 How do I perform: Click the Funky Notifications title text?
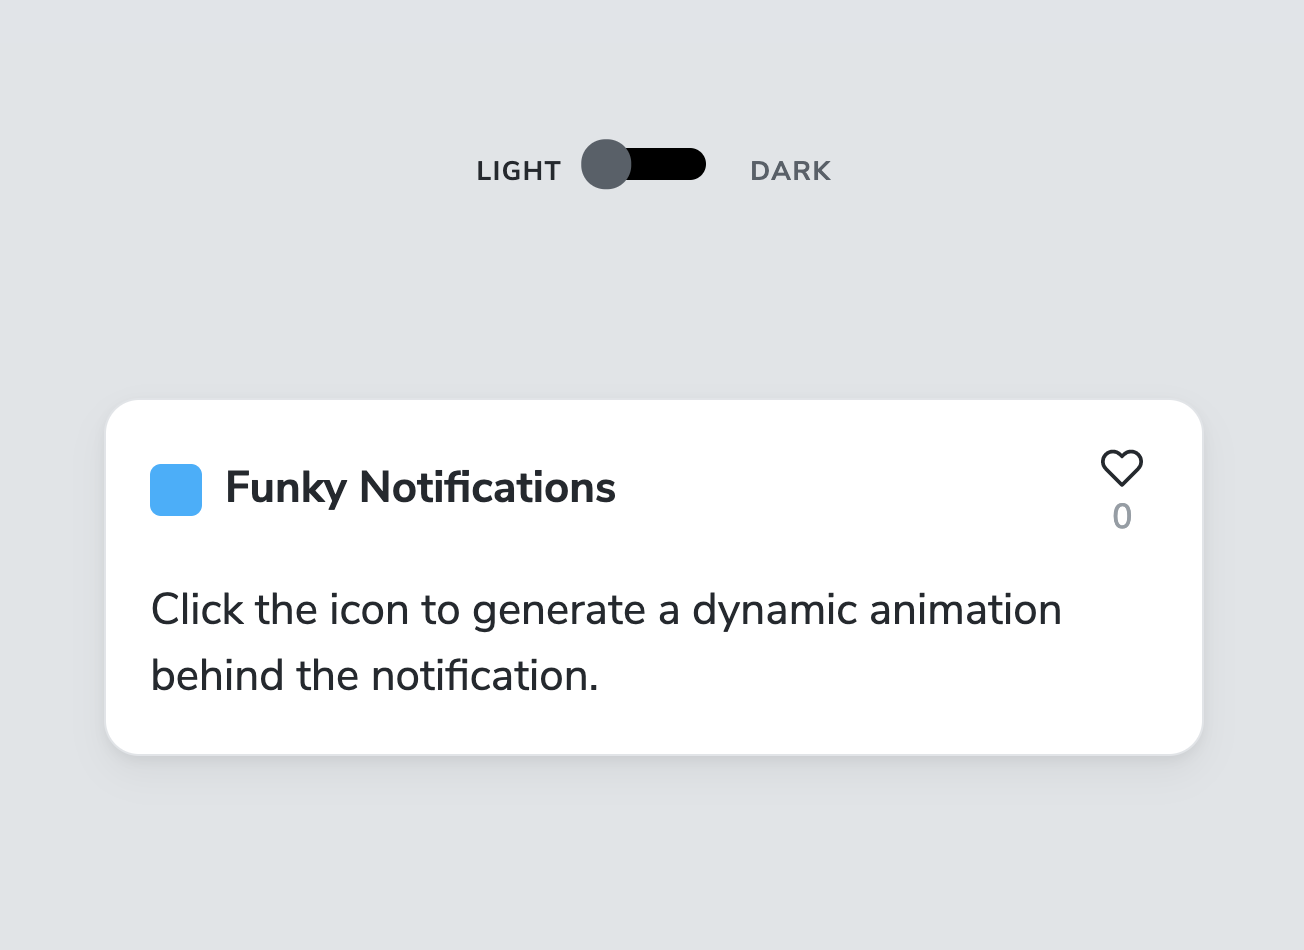click(x=420, y=487)
